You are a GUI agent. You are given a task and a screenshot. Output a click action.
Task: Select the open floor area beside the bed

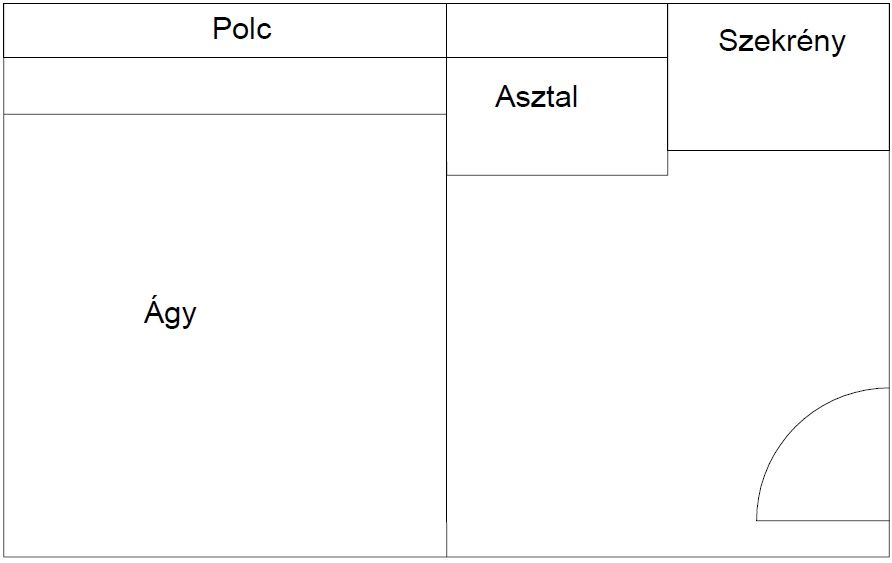(597, 364)
